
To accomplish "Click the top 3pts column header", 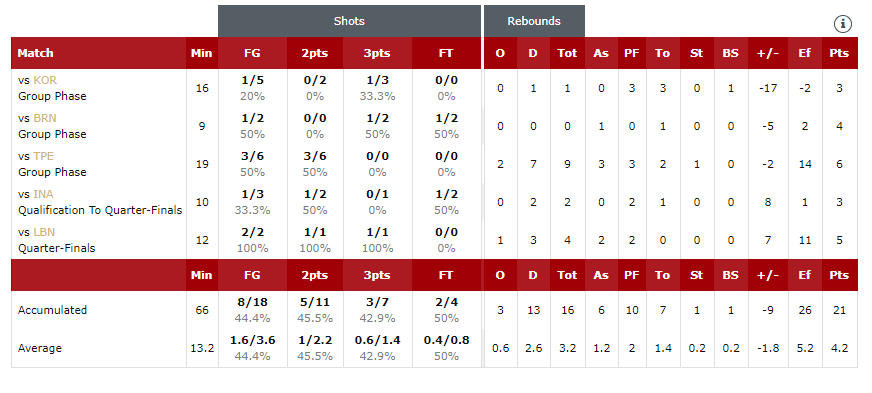I will coord(378,53).
